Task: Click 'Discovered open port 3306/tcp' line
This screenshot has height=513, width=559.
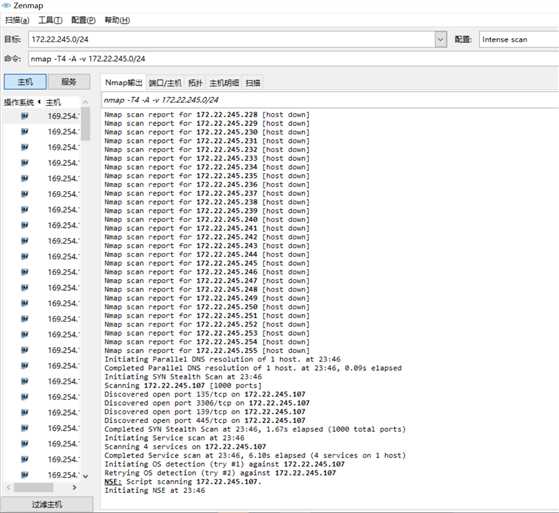Action: pos(207,403)
